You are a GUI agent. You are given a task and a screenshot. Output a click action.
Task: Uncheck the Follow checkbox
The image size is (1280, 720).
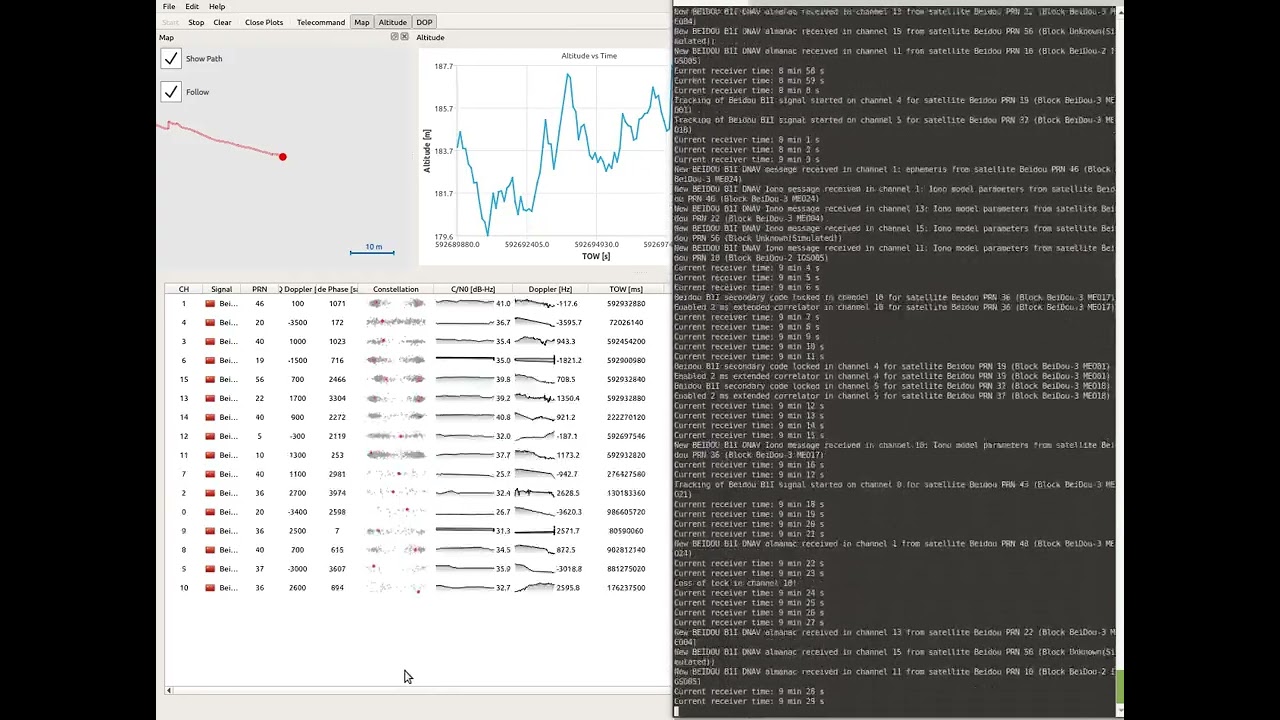point(171,92)
